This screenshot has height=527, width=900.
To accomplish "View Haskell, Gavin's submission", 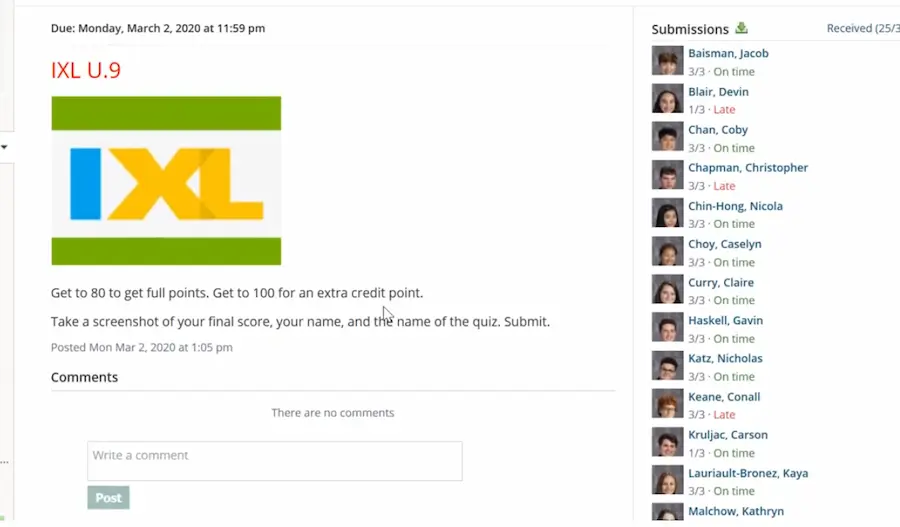I will pyautogui.click(x=725, y=321).
